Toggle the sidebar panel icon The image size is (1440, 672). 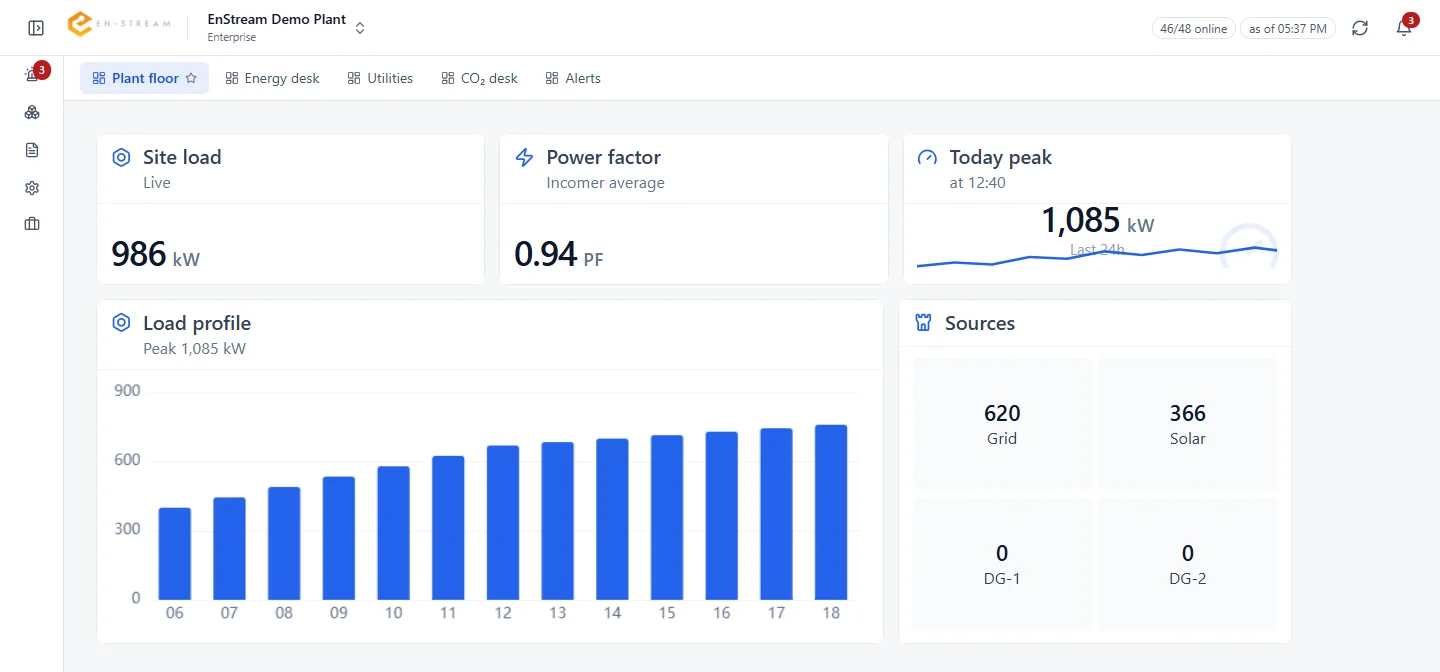[36, 28]
